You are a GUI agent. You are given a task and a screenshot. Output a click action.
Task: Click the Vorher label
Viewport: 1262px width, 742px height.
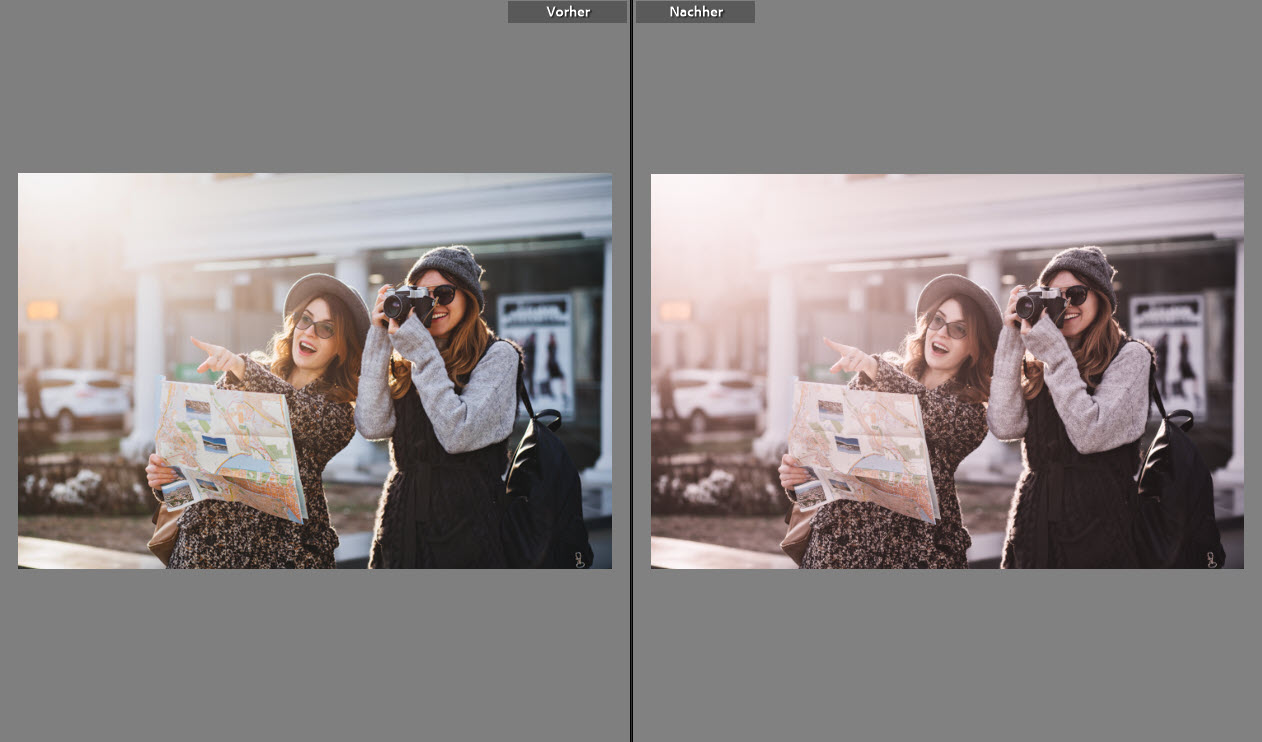pos(567,12)
